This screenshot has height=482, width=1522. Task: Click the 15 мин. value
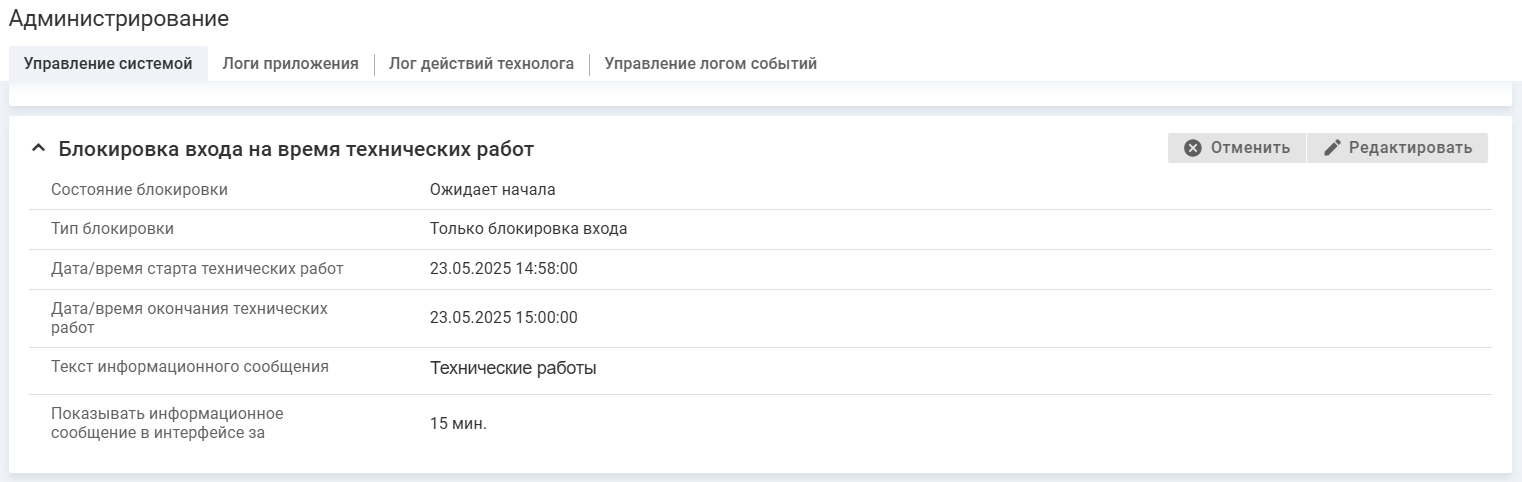[x=458, y=423]
